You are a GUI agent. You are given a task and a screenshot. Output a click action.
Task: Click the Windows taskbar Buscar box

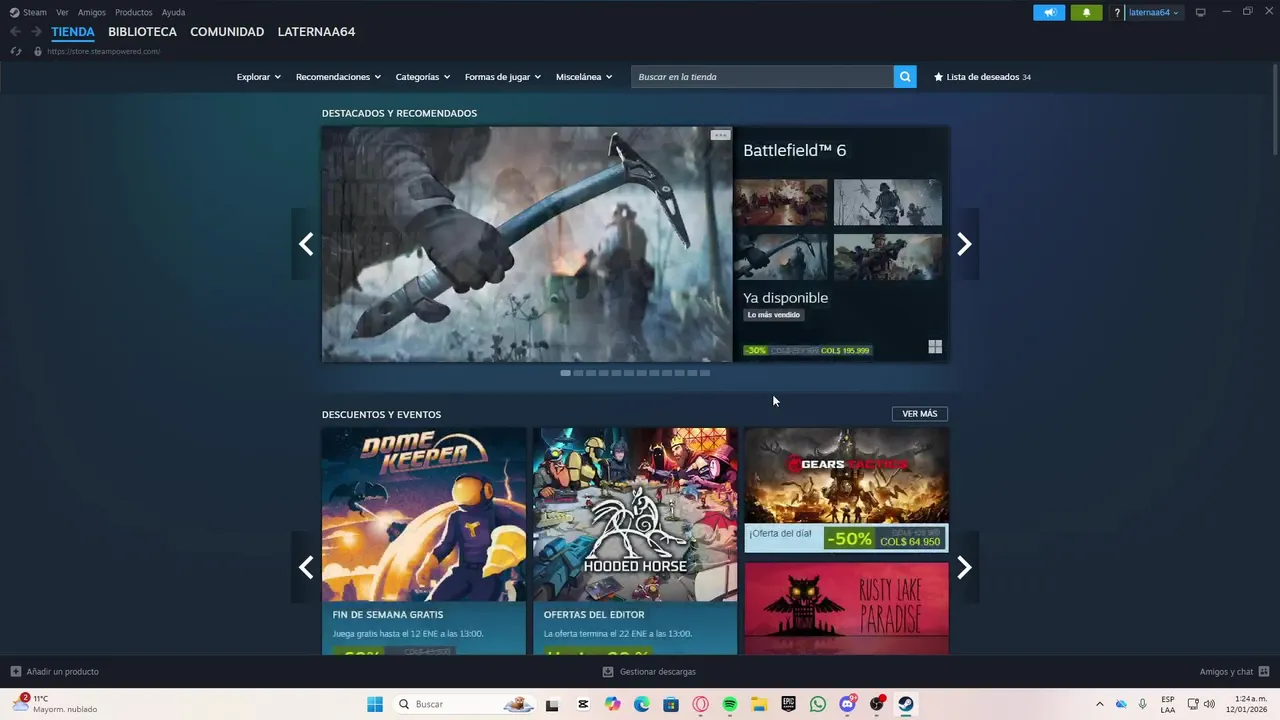click(464, 704)
